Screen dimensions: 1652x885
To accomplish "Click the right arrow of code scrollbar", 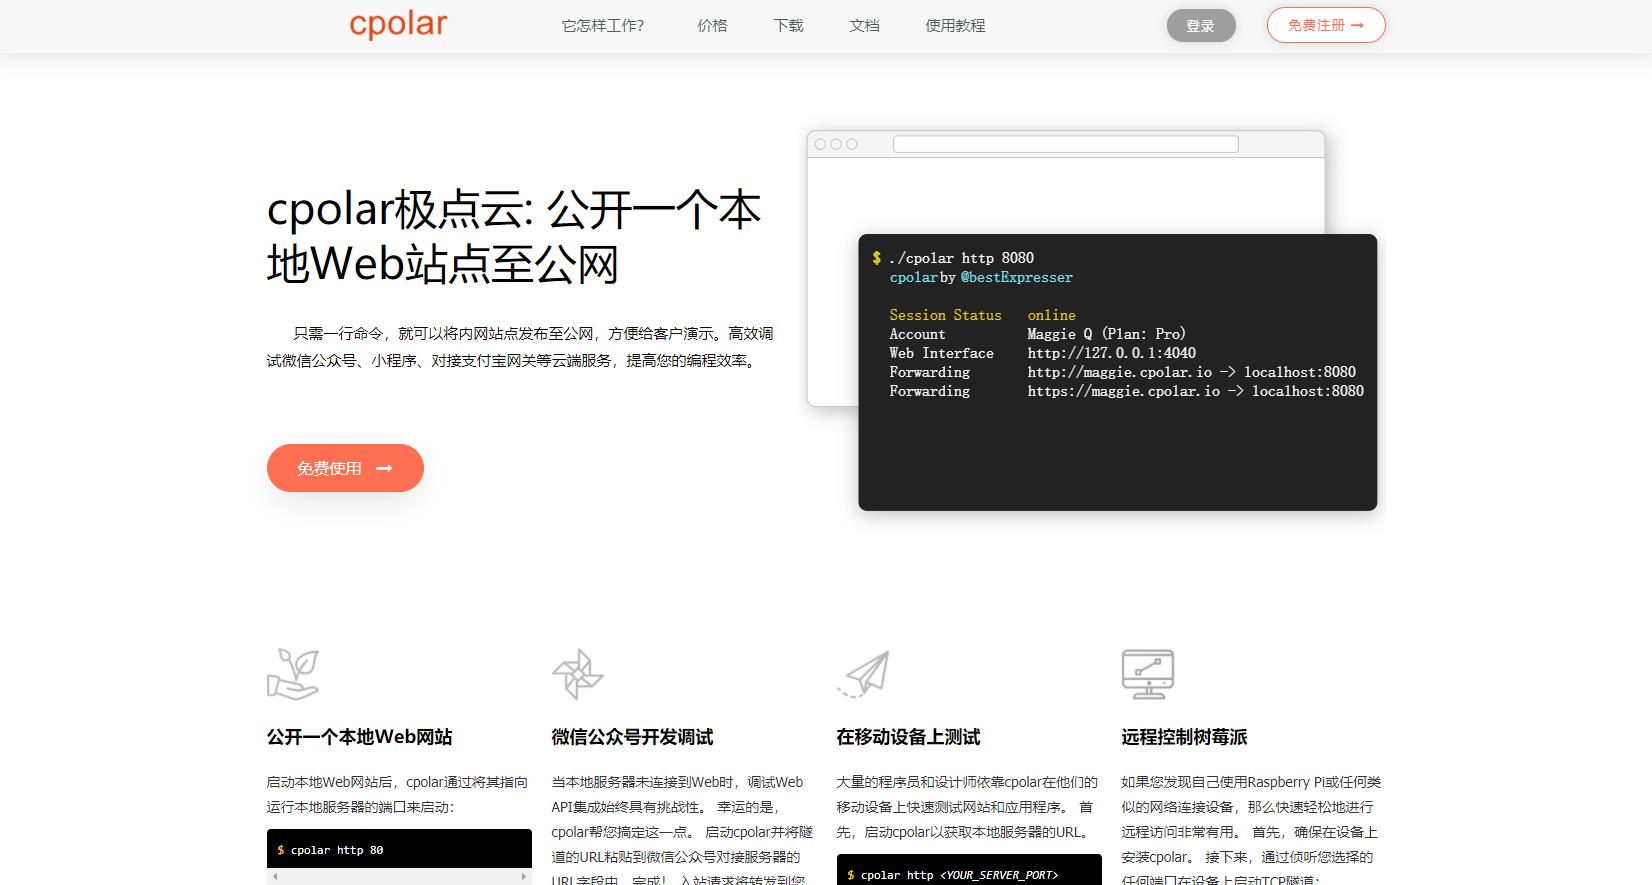I will pyautogui.click(x=524, y=877).
